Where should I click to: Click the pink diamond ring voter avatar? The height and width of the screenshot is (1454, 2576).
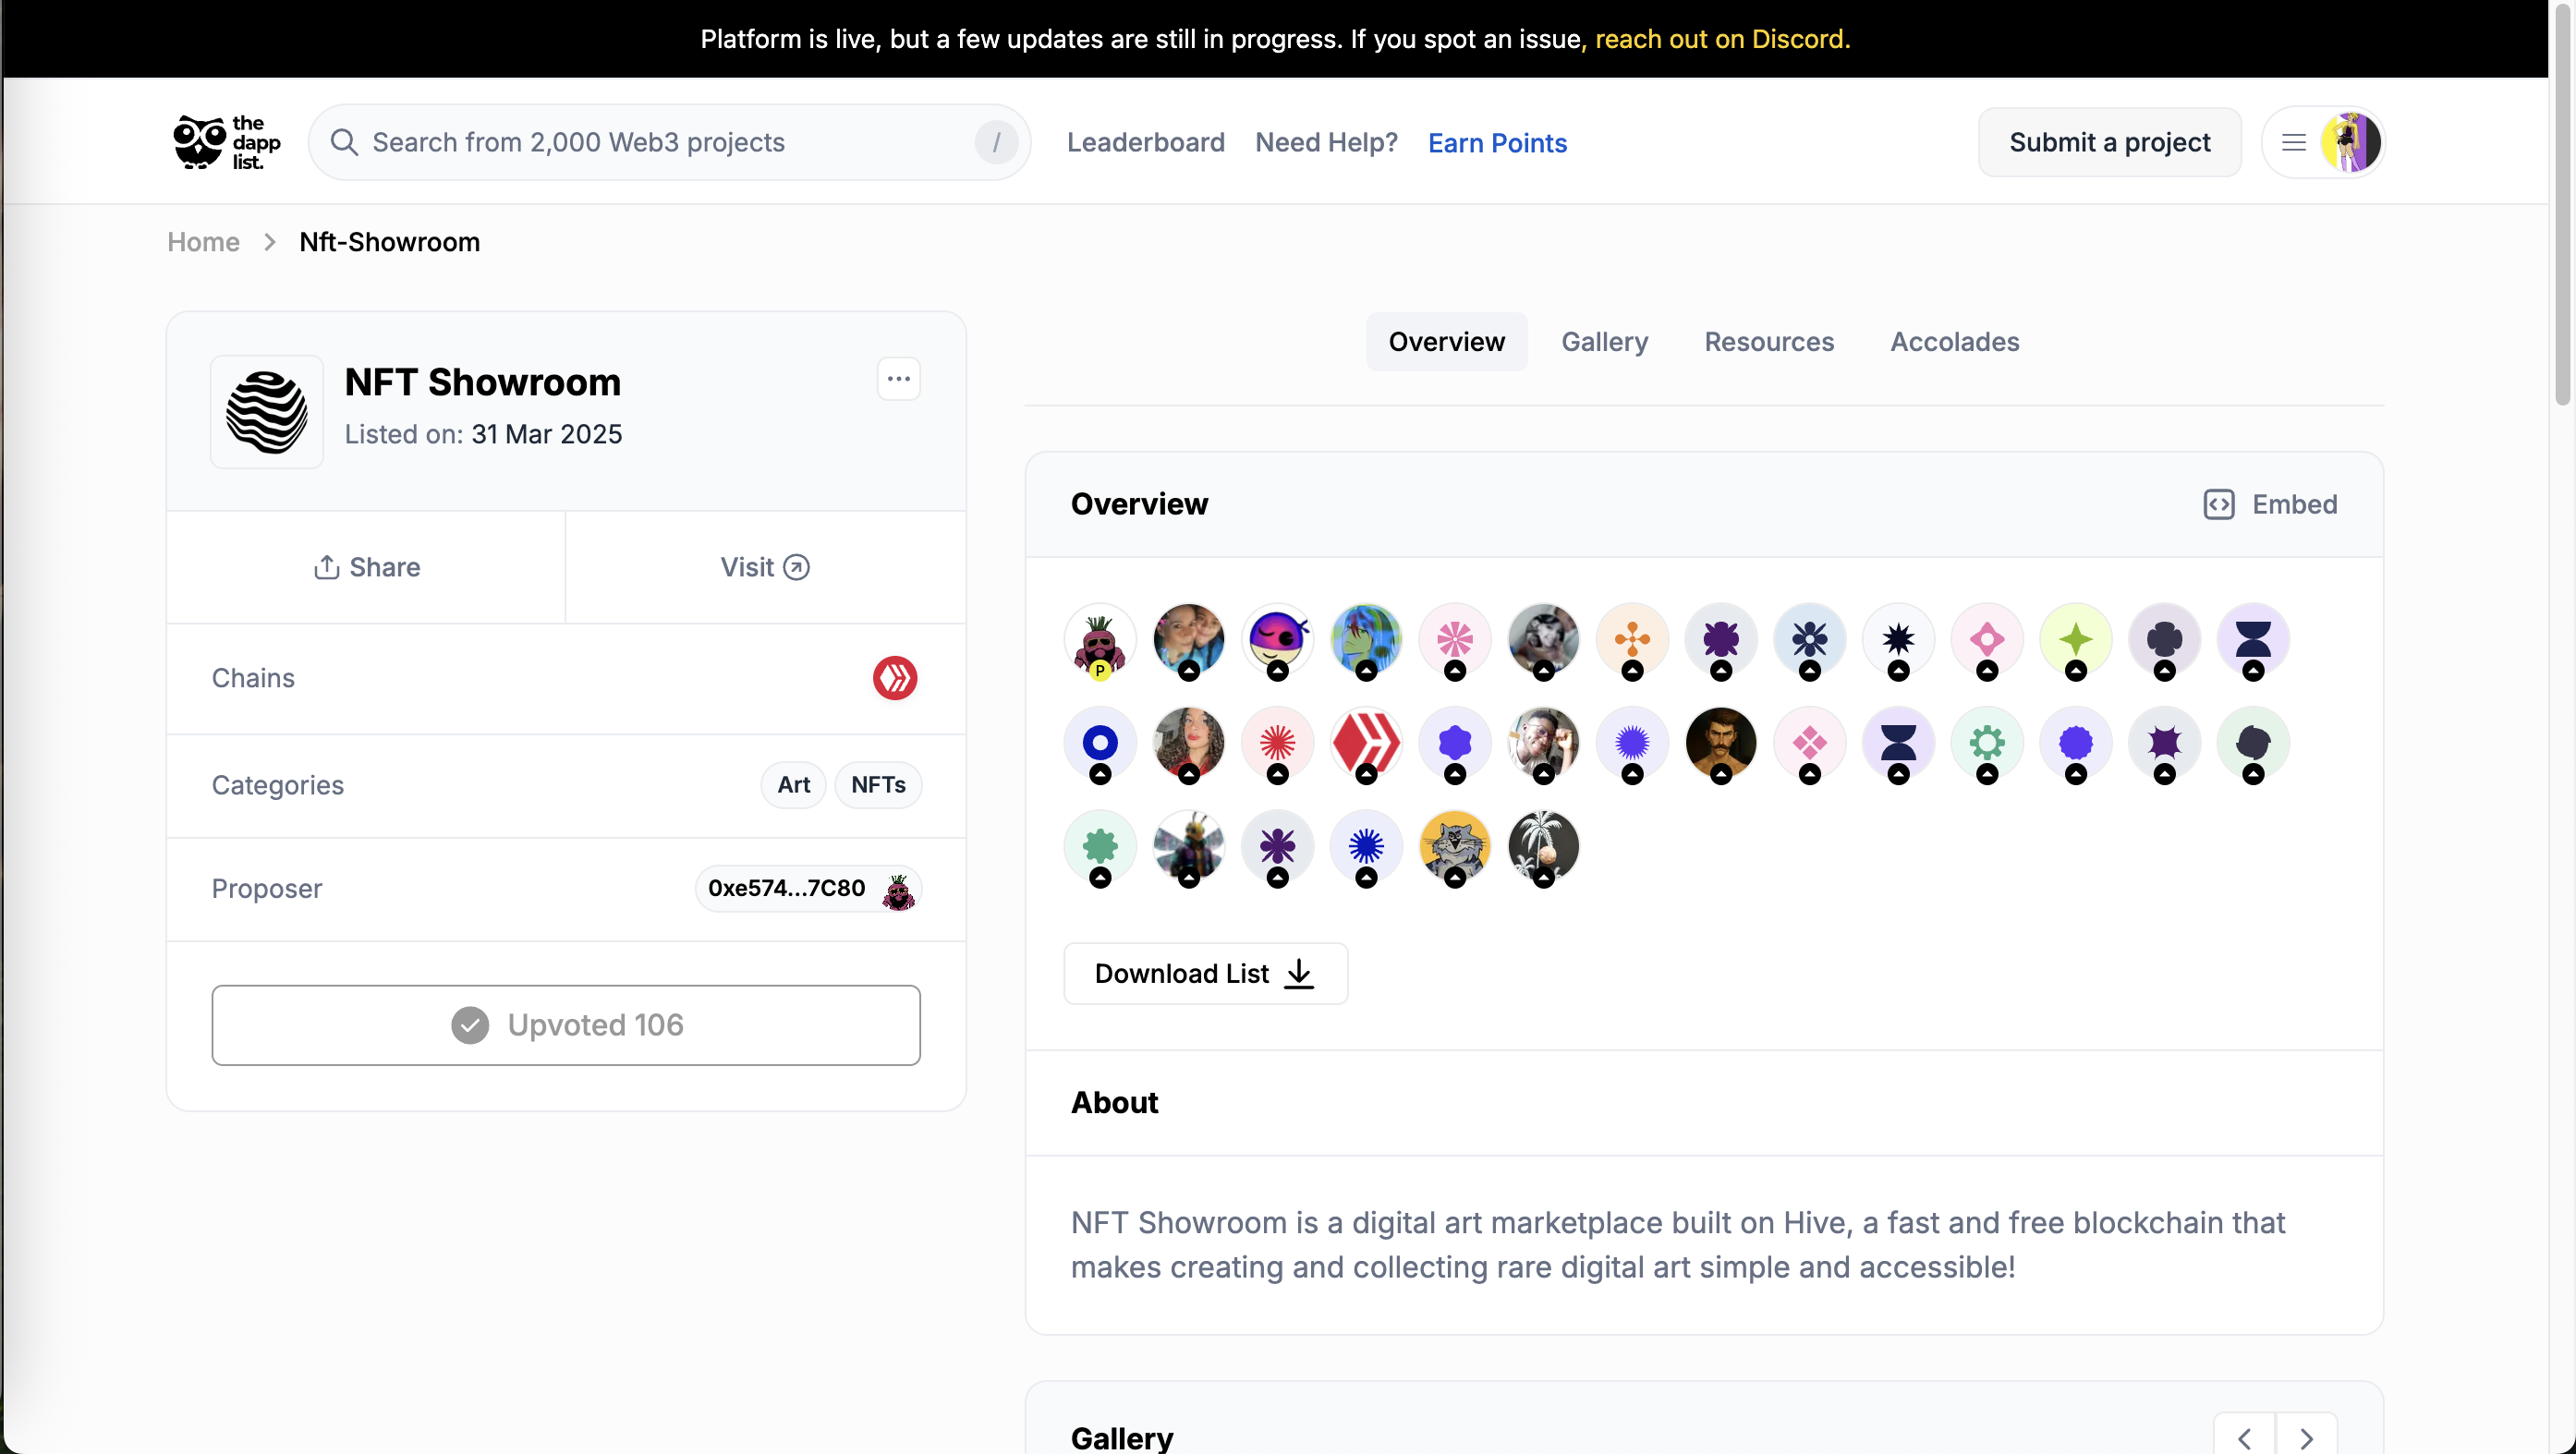click(1987, 640)
